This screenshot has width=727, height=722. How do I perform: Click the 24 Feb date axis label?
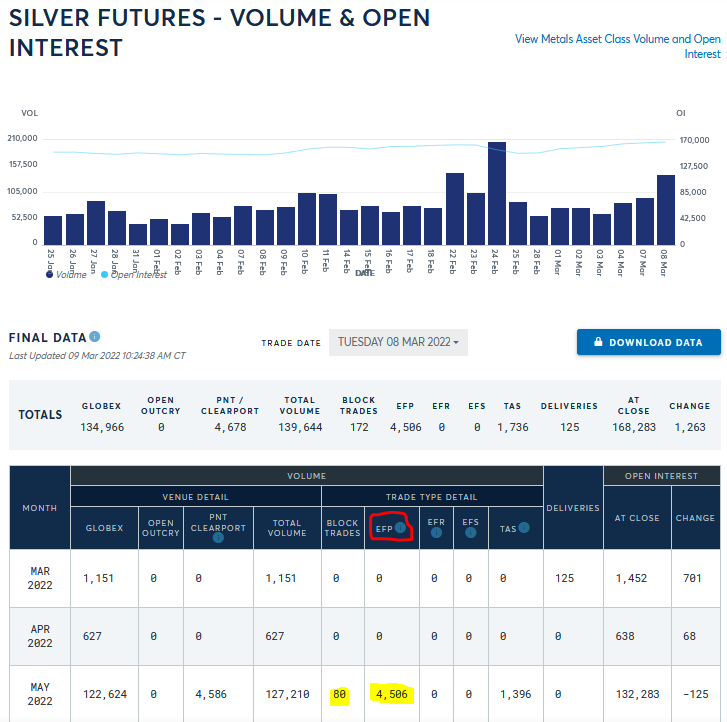click(x=495, y=262)
